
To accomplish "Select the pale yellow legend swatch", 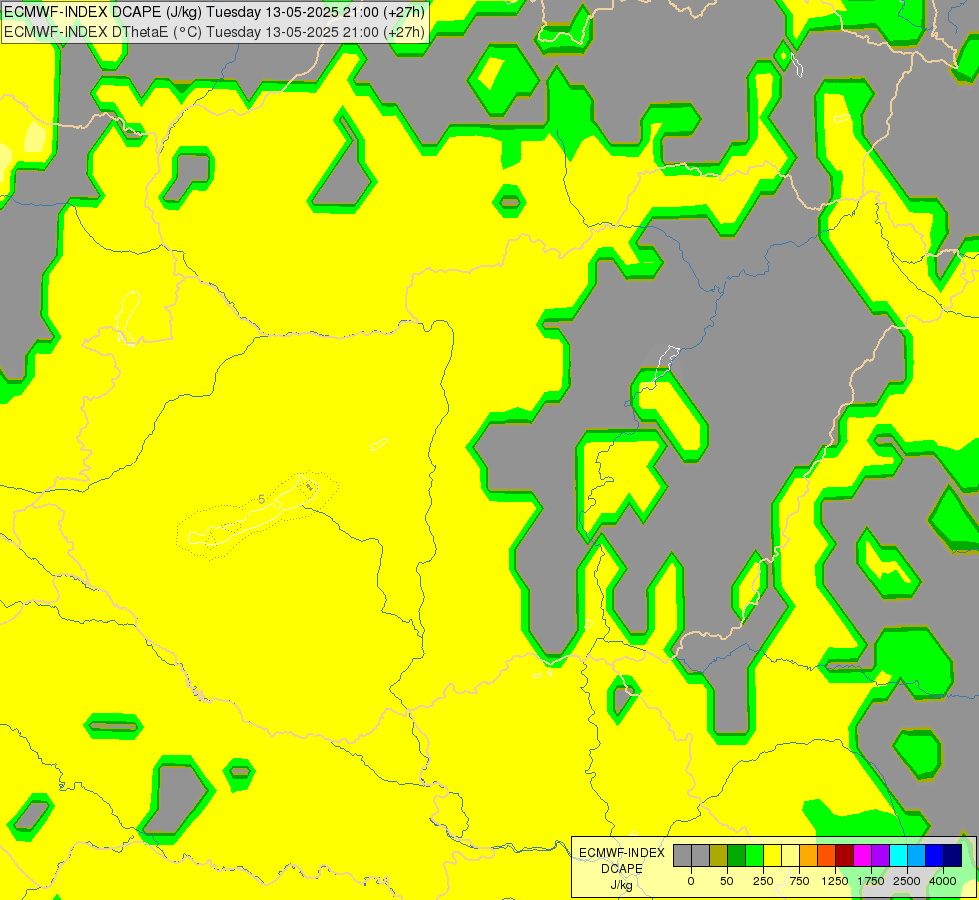I will [790, 855].
